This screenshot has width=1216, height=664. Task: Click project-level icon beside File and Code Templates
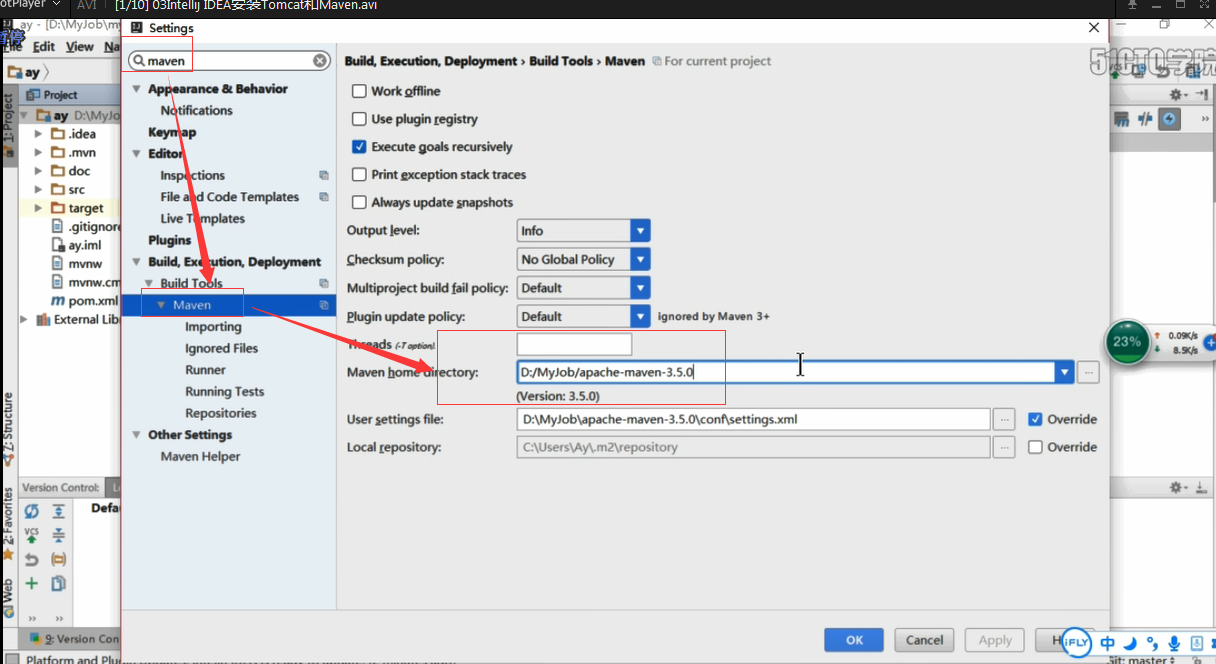pyautogui.click(x=323, y=197)
